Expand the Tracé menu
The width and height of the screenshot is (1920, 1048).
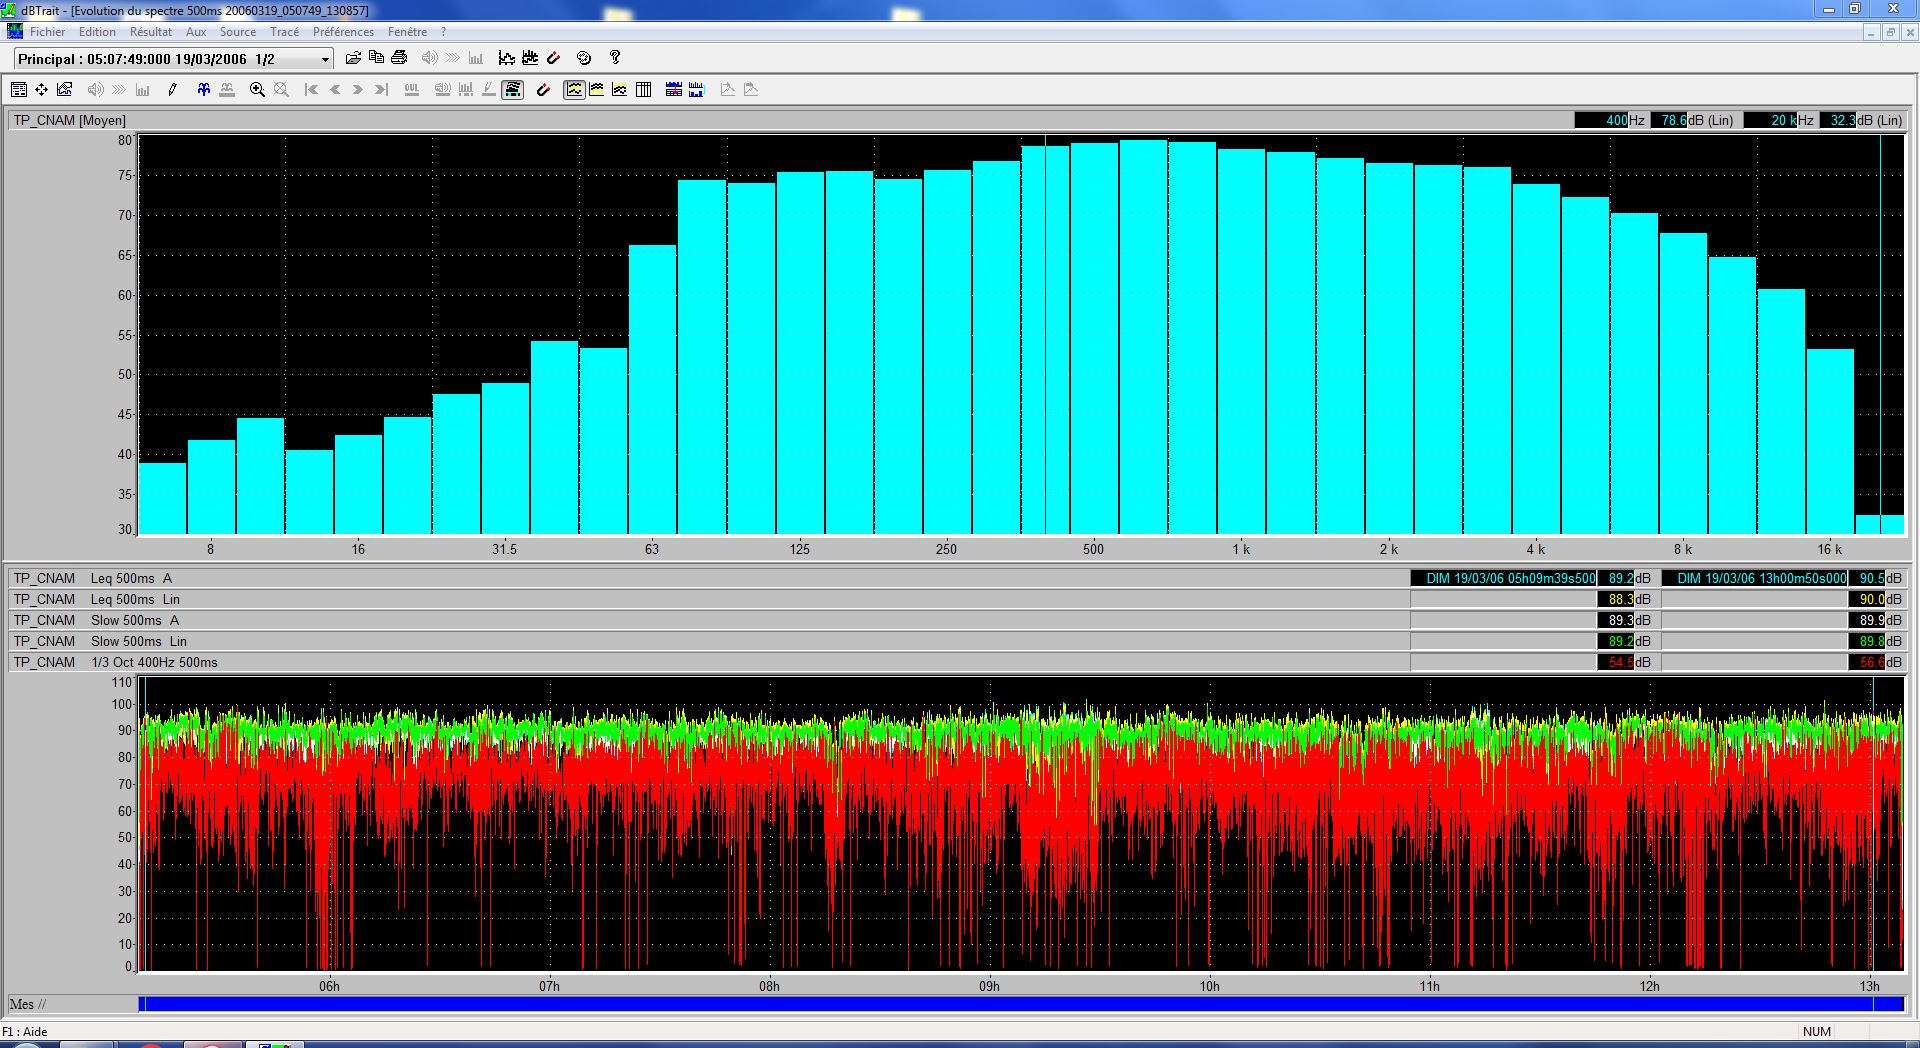pyautogui.click(x=284, y=32)
